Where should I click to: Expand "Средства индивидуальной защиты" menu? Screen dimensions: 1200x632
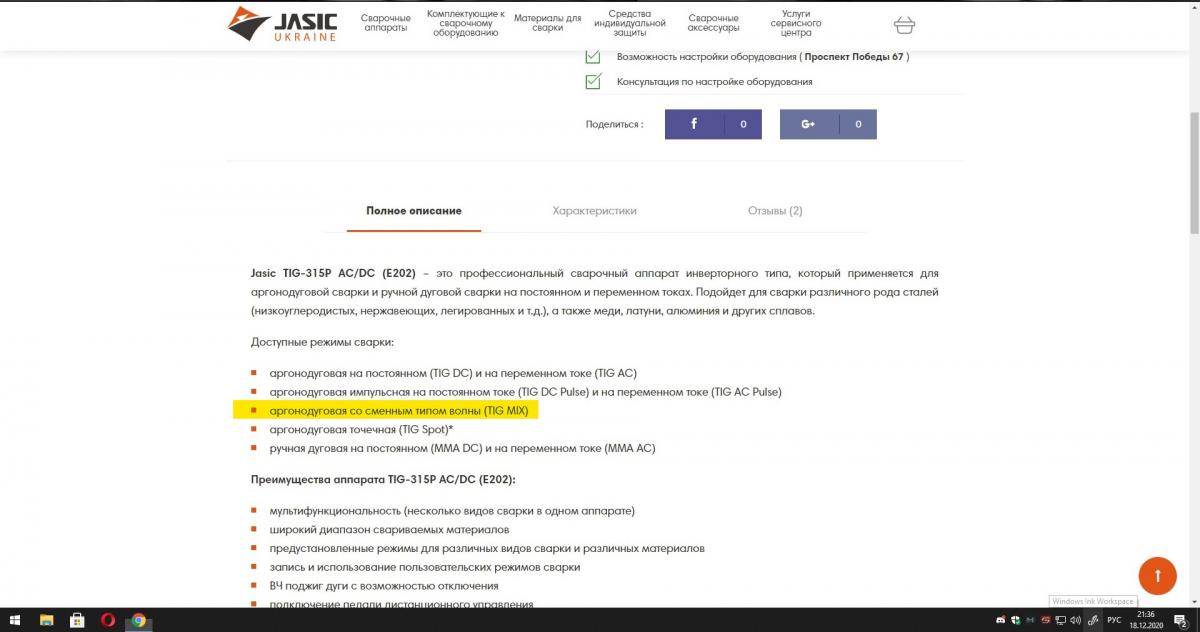(x=629, y=23)
